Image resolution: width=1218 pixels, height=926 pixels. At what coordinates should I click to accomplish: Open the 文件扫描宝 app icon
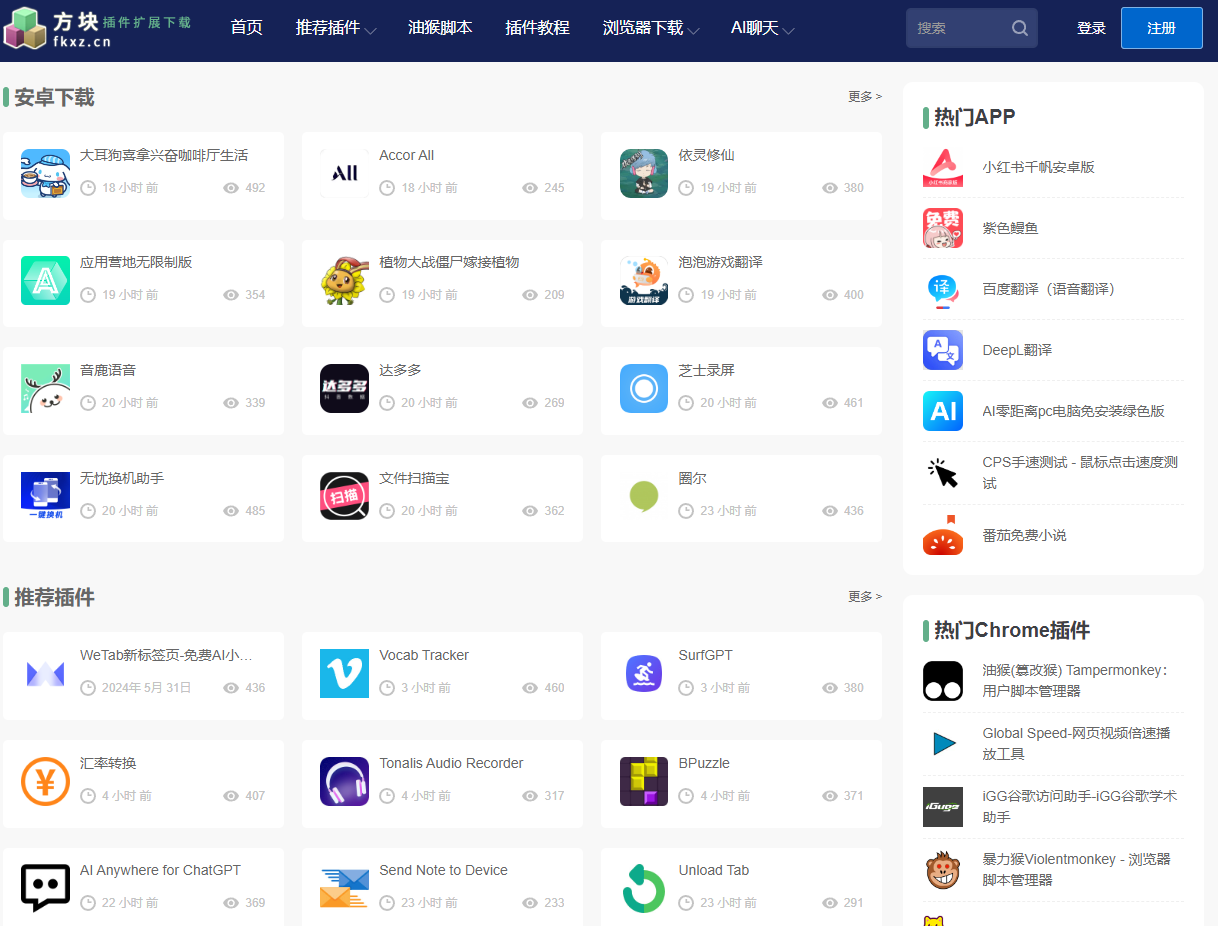point(344,496)
